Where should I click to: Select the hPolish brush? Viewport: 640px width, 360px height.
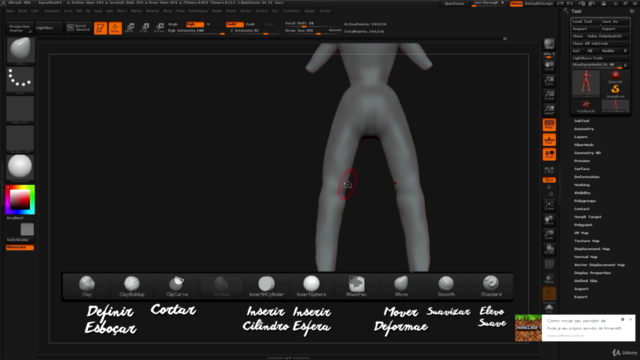[222, 286]
